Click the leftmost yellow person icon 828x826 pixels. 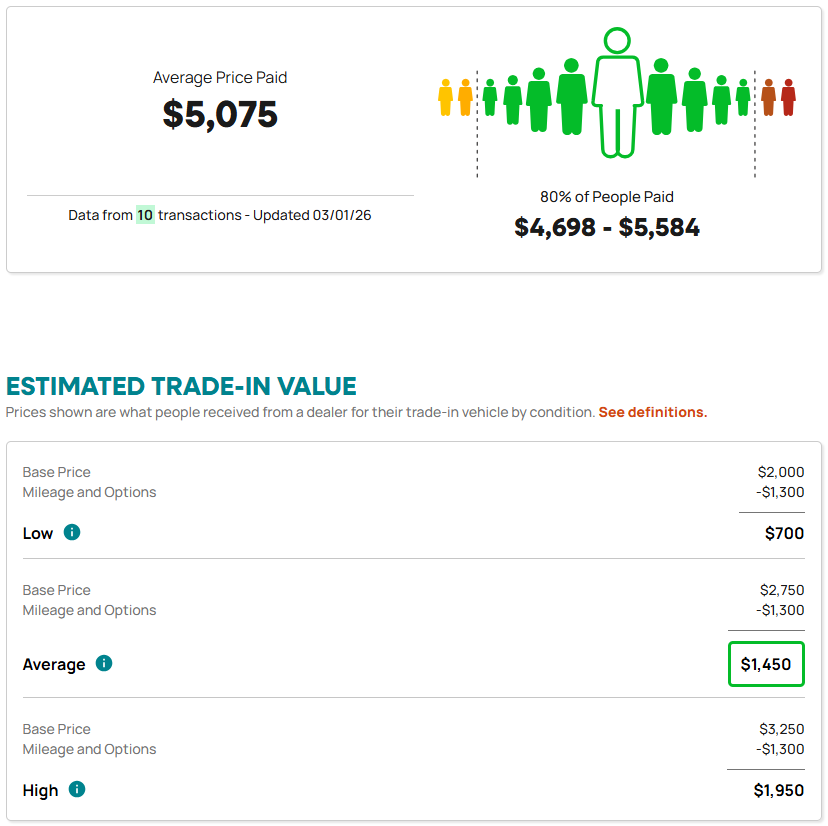[x=446, y=98]
